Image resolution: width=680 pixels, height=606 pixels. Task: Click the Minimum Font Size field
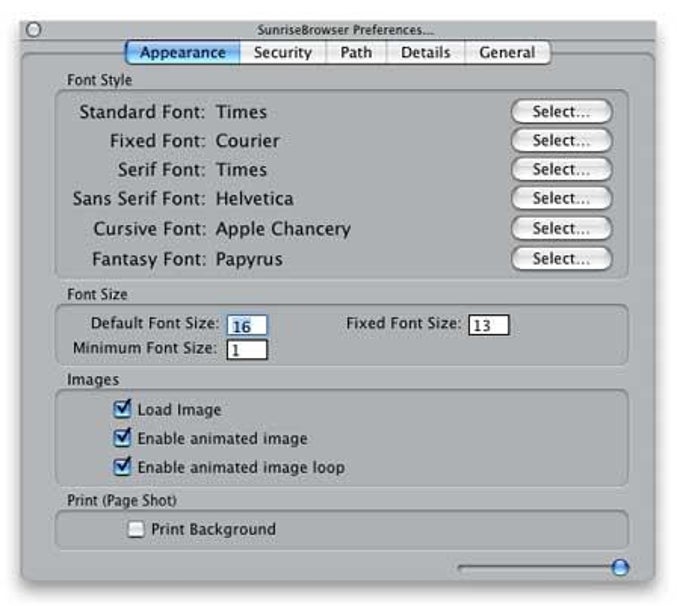tap(246, 350)
